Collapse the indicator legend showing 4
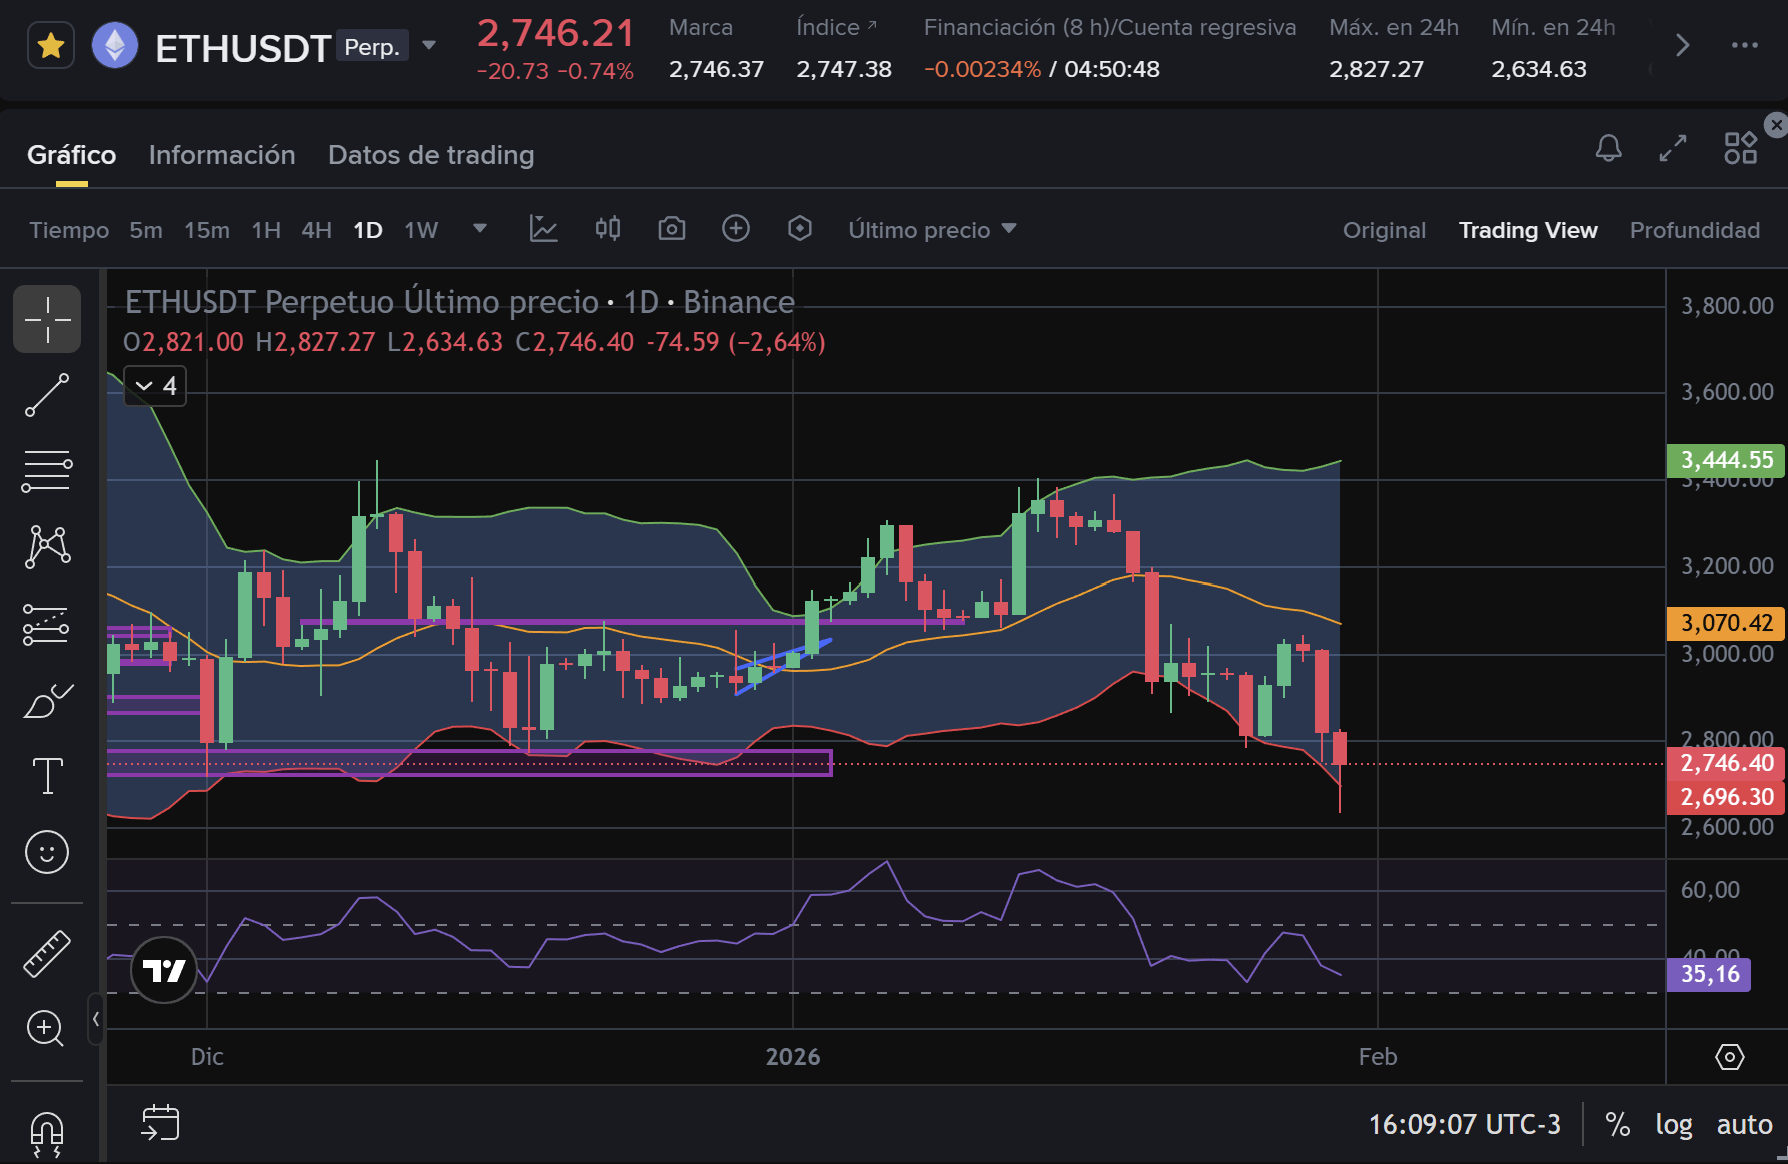 point(145,386)
